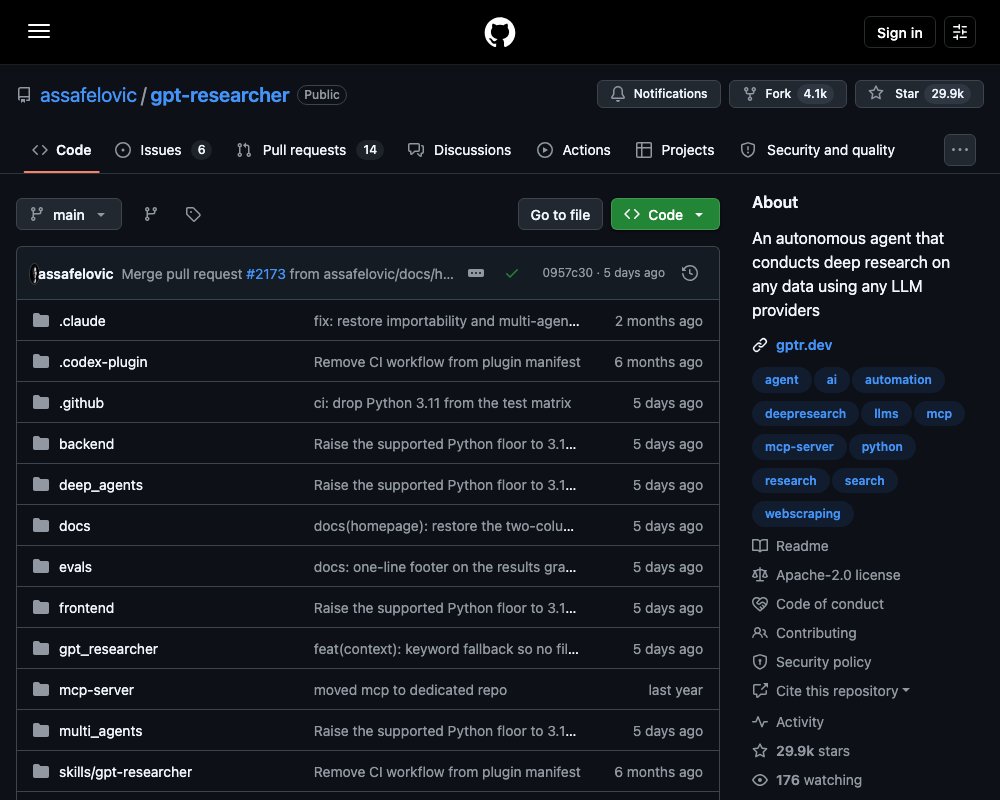The height and width of the screenshot is (800, 1000).
Task: Select the mcp-server topic tag
Action: 799,447
